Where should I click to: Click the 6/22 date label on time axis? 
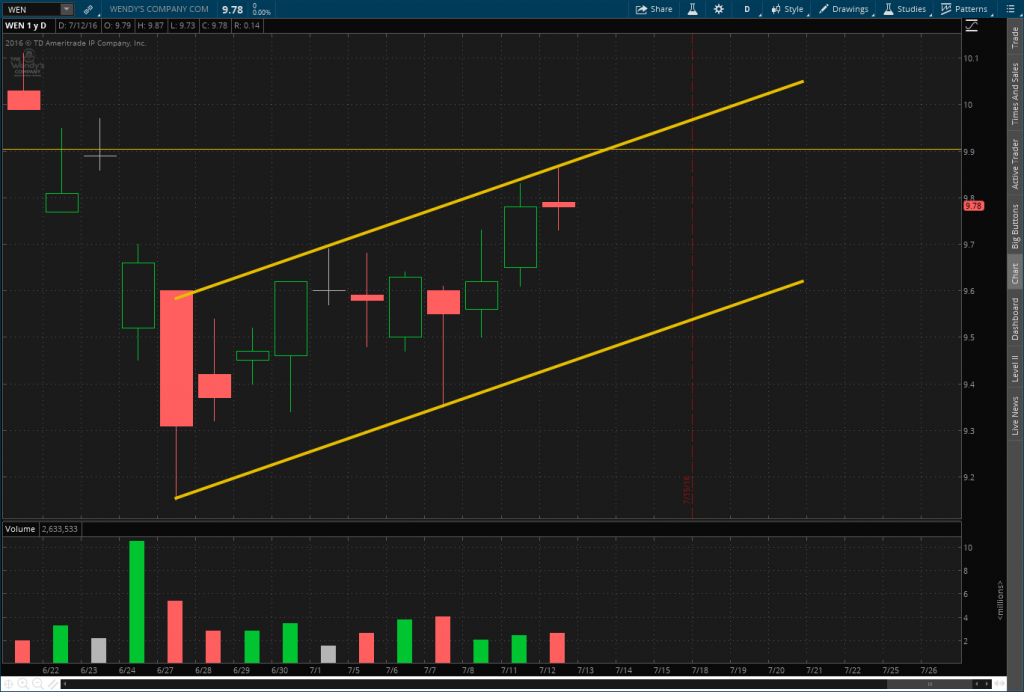[51, 670]
